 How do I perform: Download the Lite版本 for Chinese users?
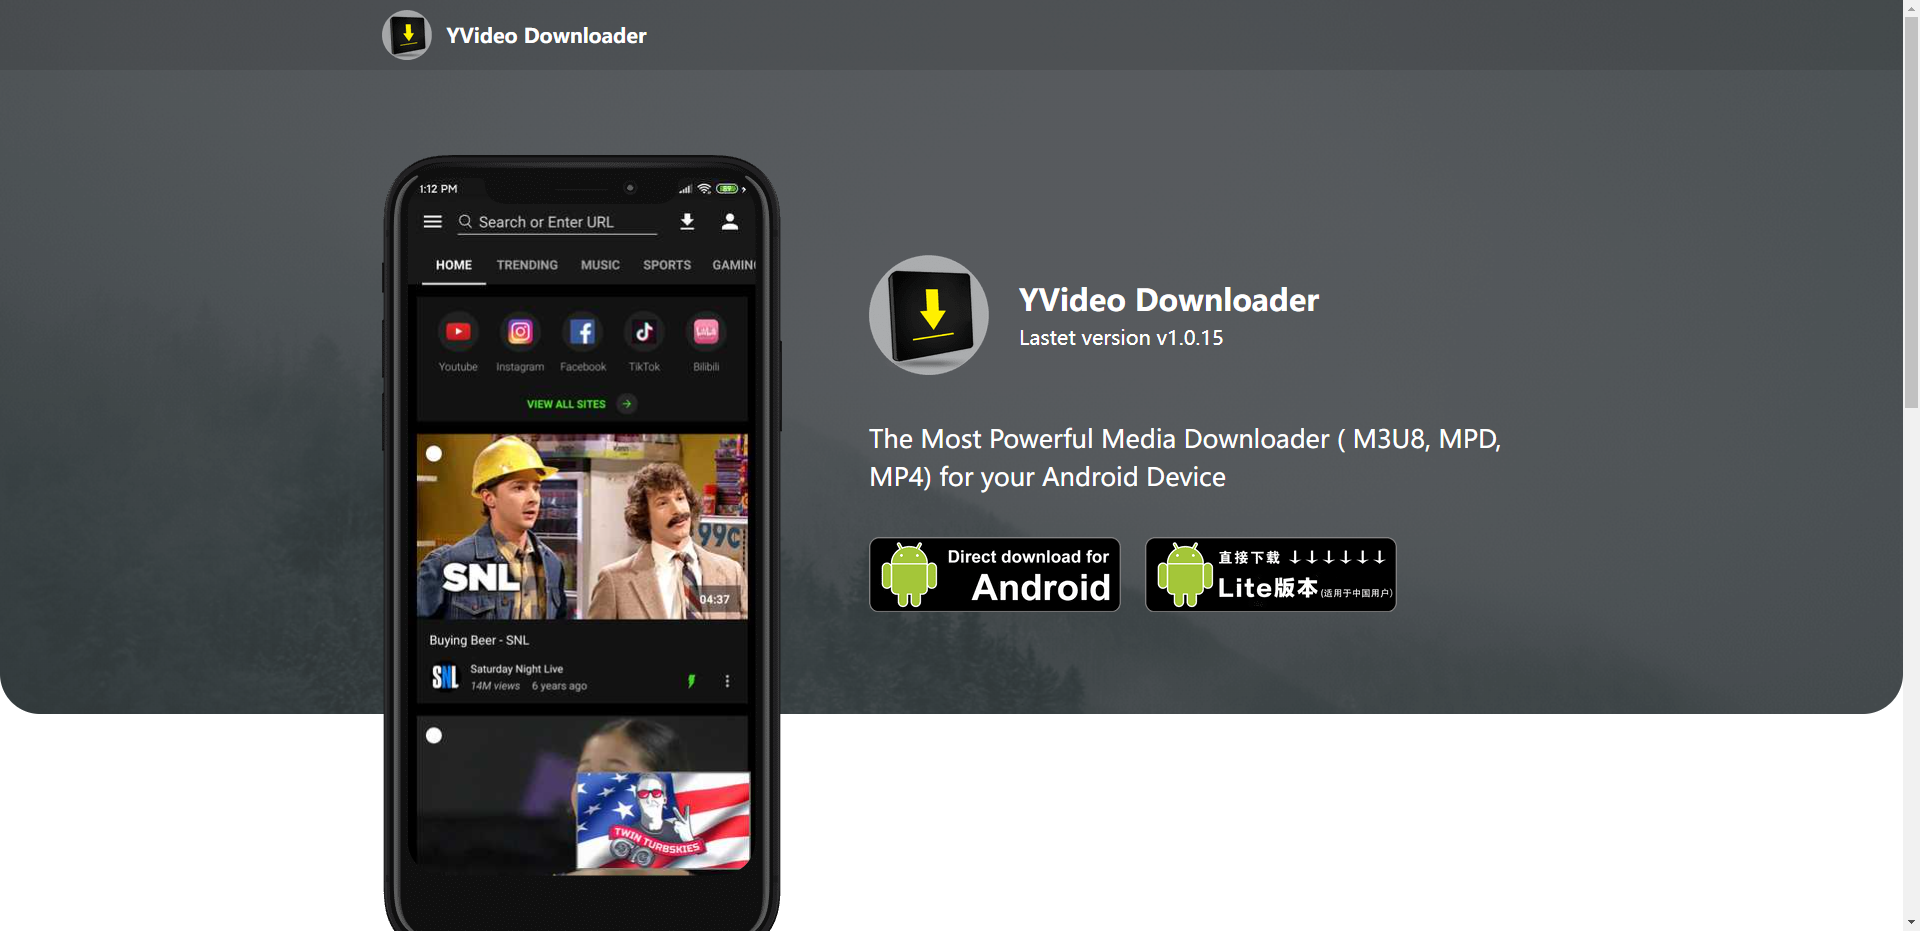coord(1270,574)
